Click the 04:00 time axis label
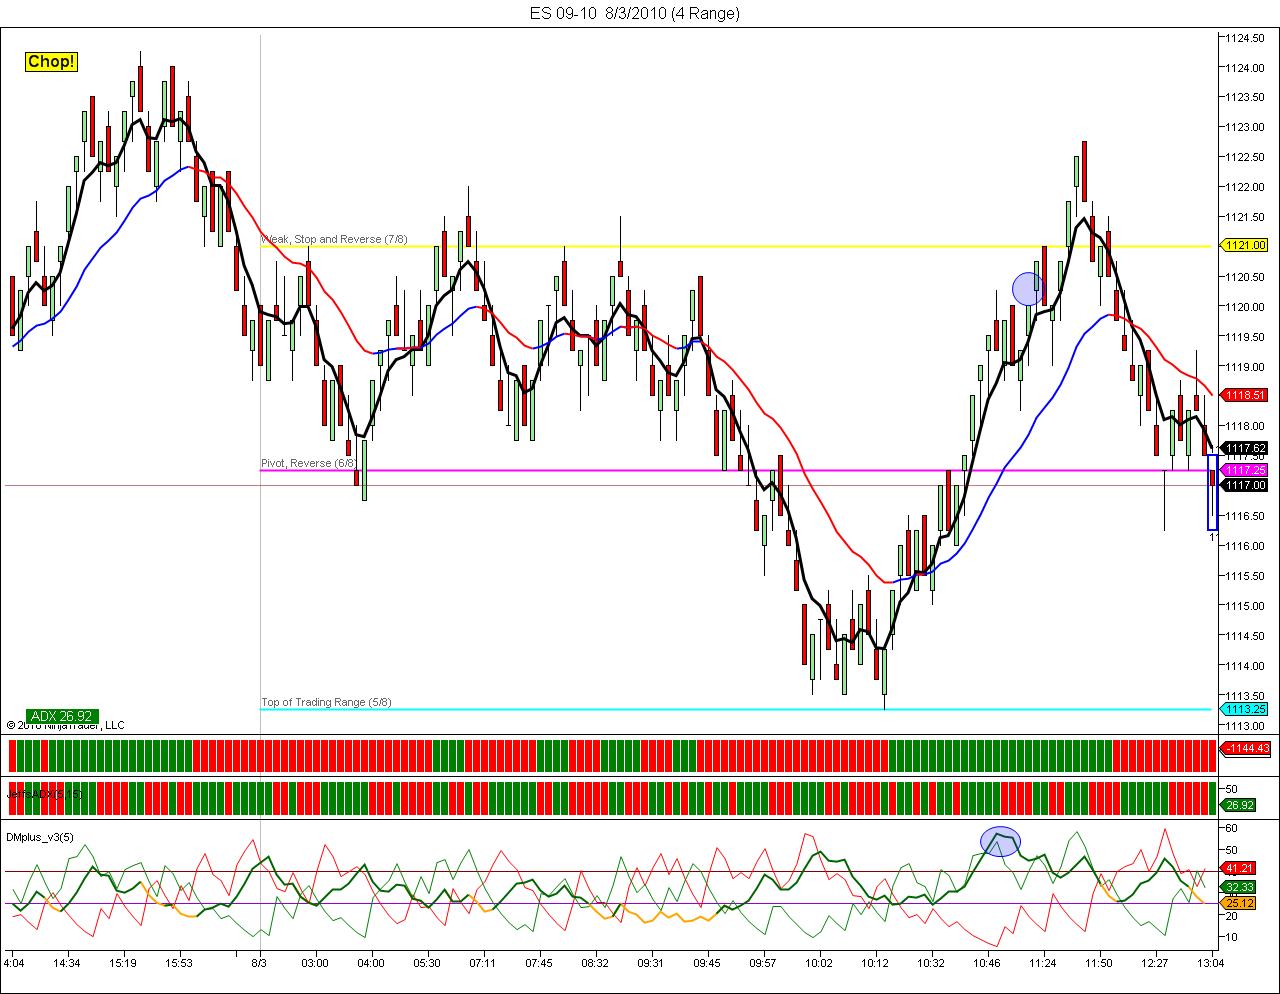 click(x=371, y=963)
